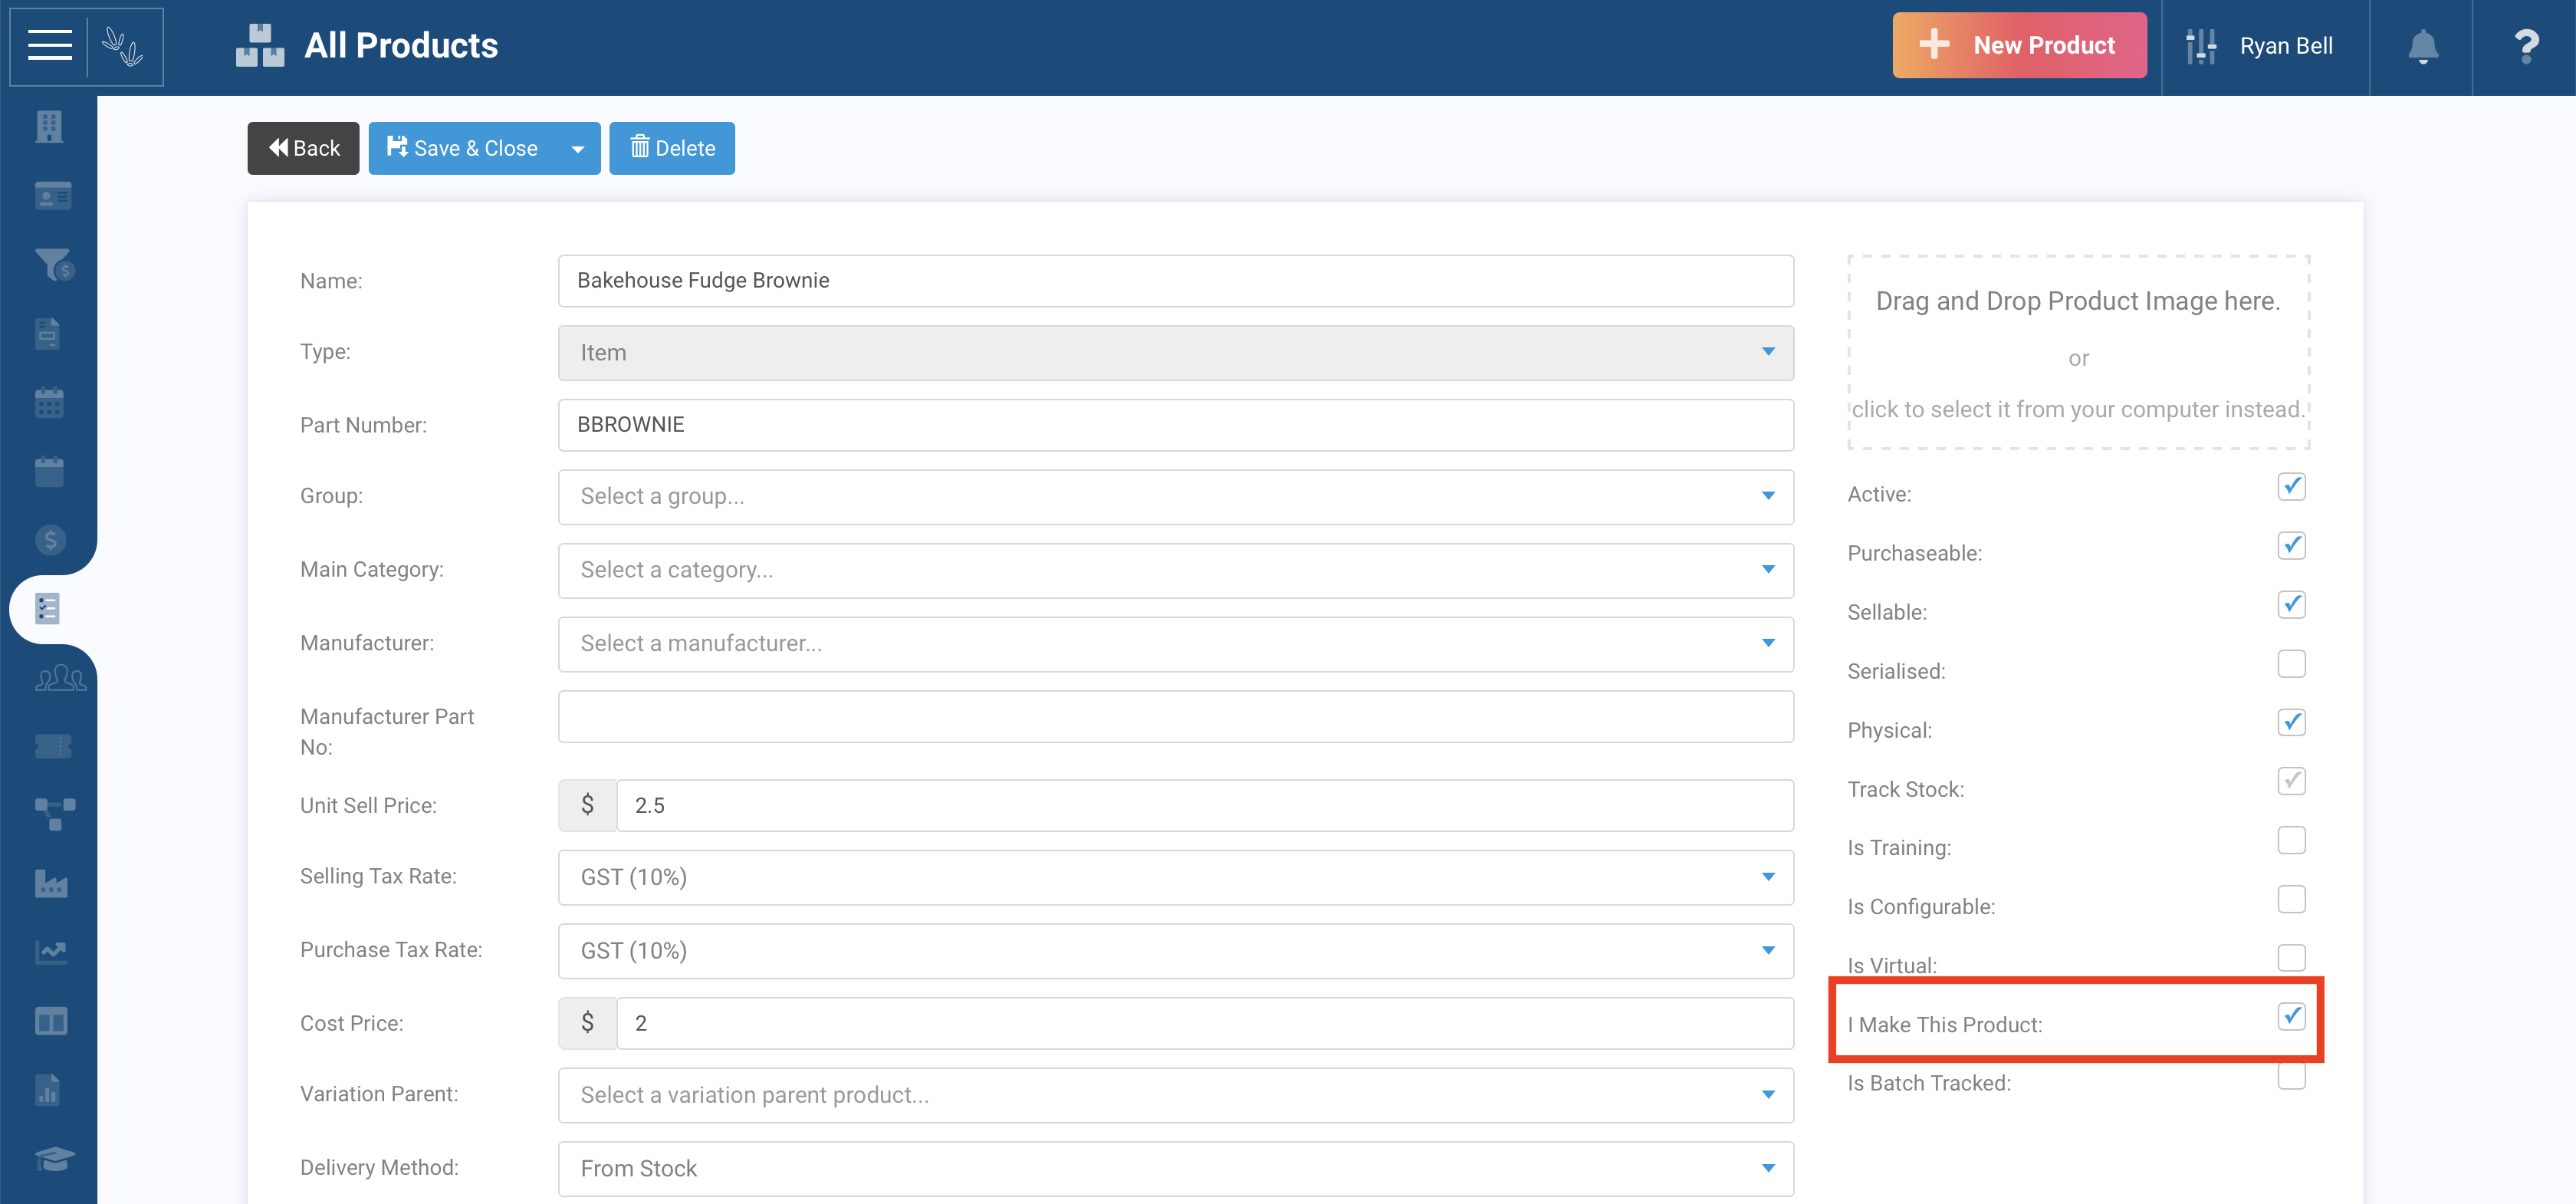Open the contact card sidebar icon
This screenshot has width=2576, height=1204.
[x=52, y=196]
